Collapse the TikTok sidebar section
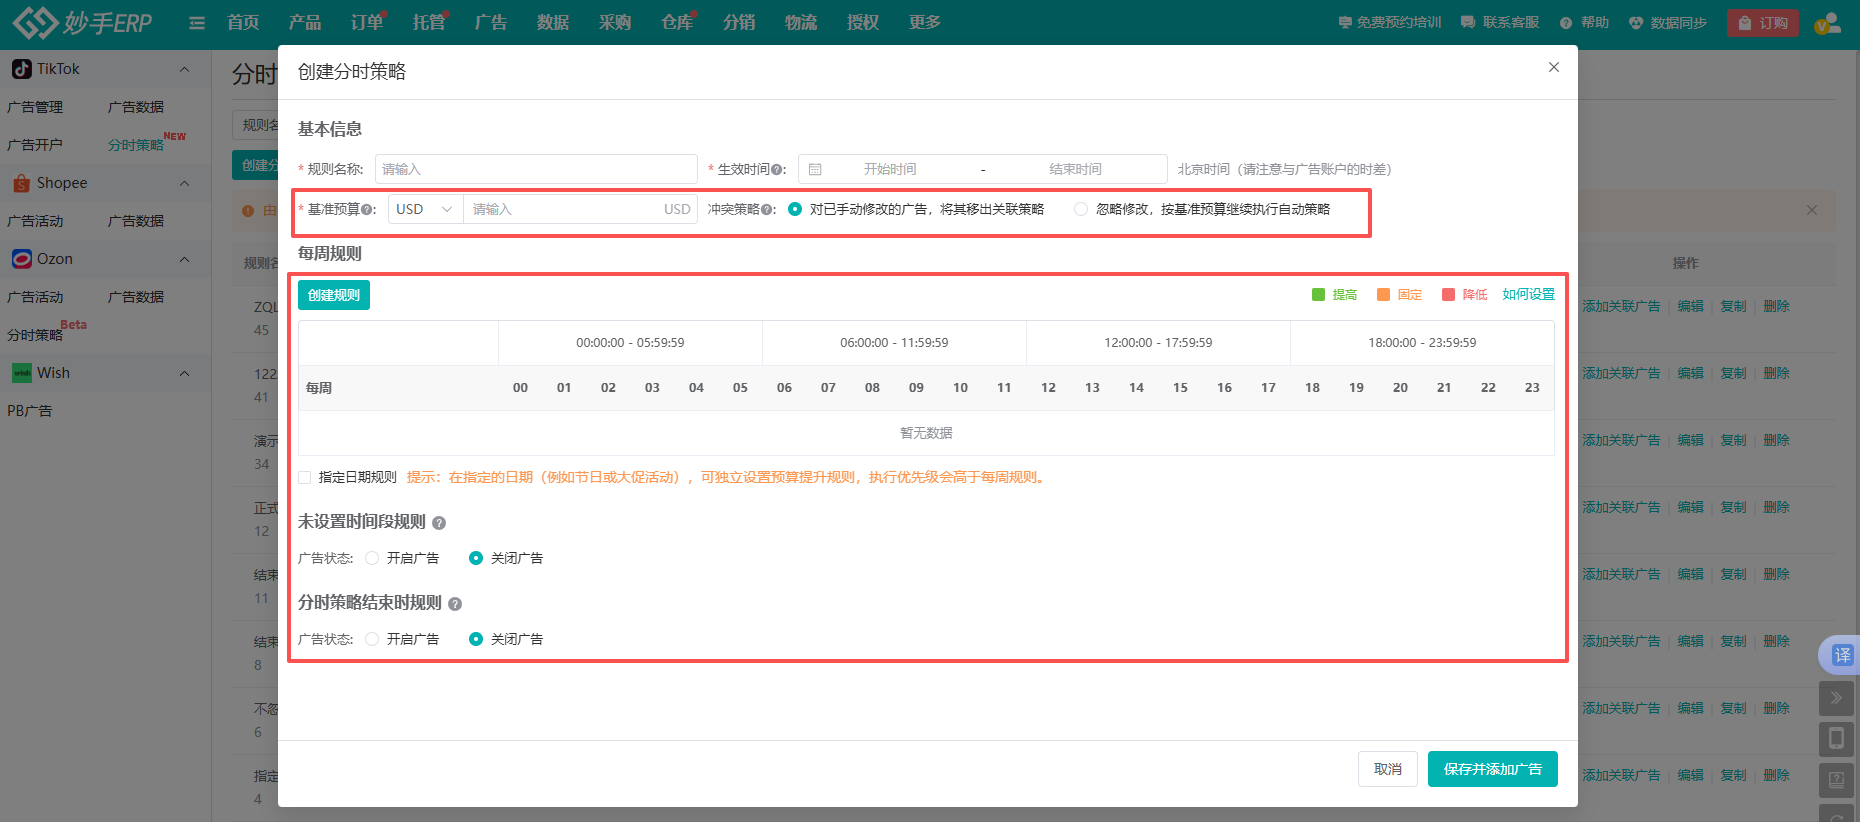The width and height of the screenshot is (1860, 822). (x=184, y=69)
